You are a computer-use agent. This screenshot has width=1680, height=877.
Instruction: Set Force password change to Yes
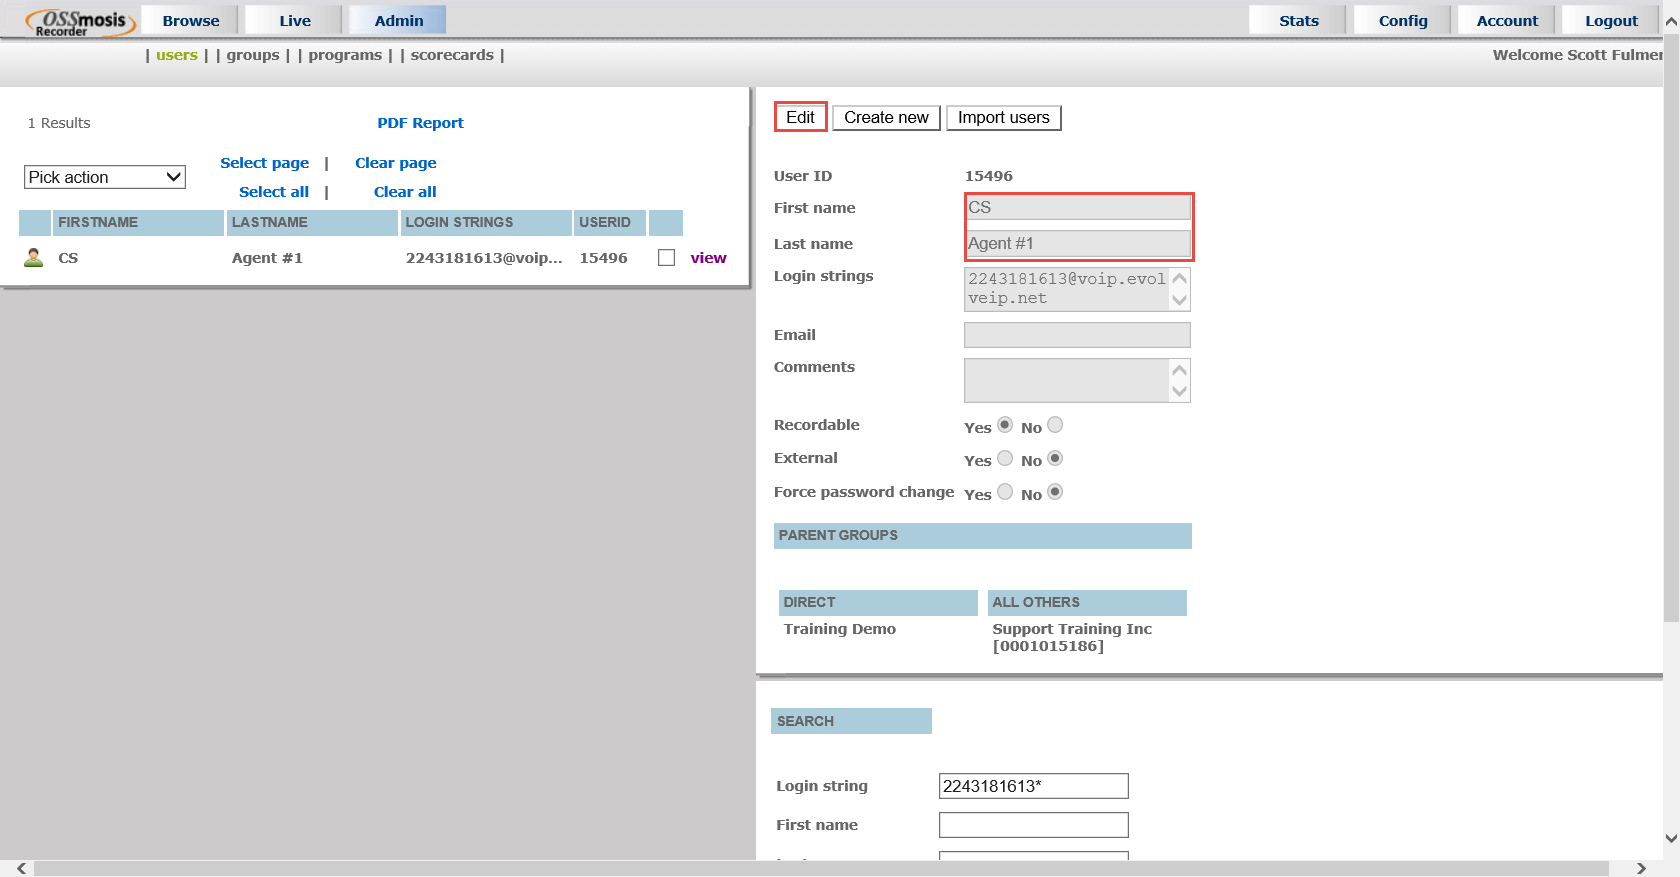tap(1005, 492)
